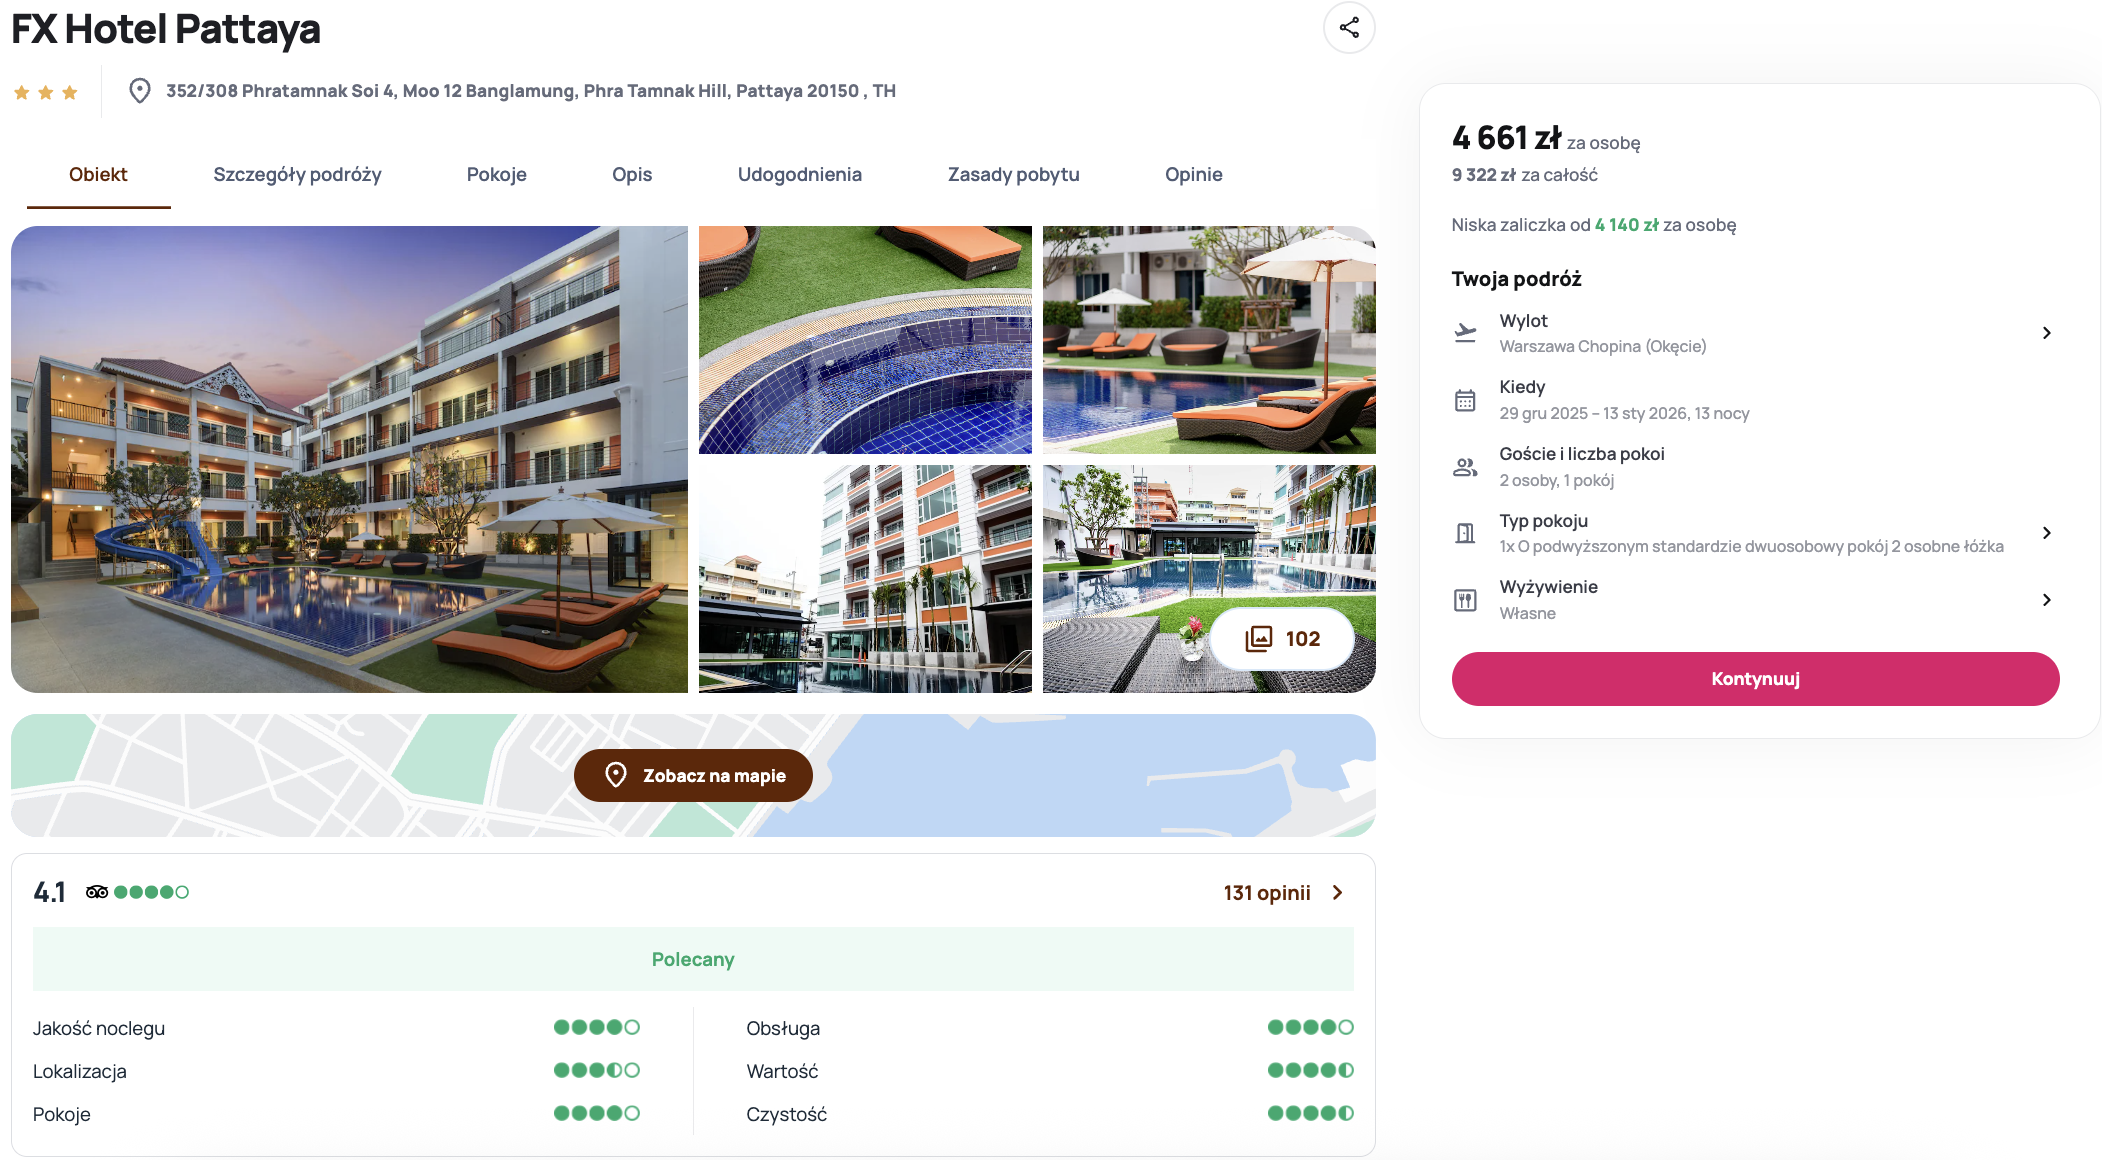Click the 4.1 overall rating score

coord(49,892)
